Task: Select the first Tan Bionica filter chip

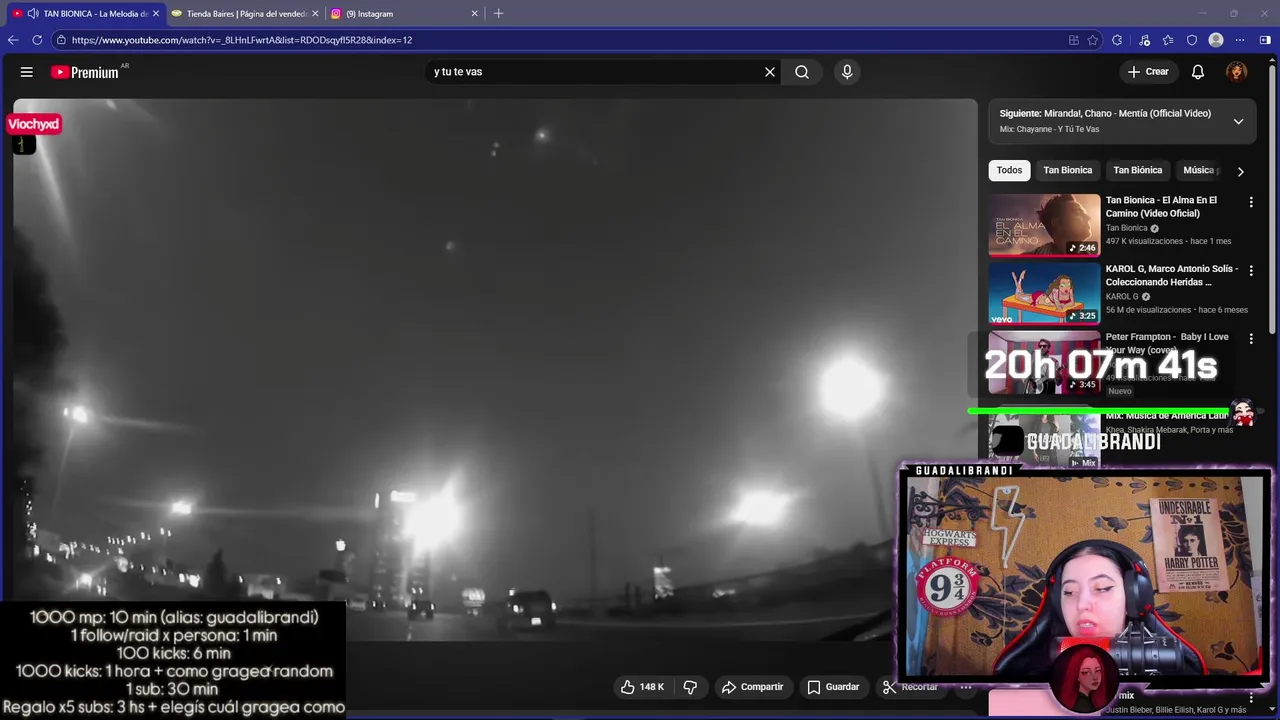Action: click(1067, 170)
